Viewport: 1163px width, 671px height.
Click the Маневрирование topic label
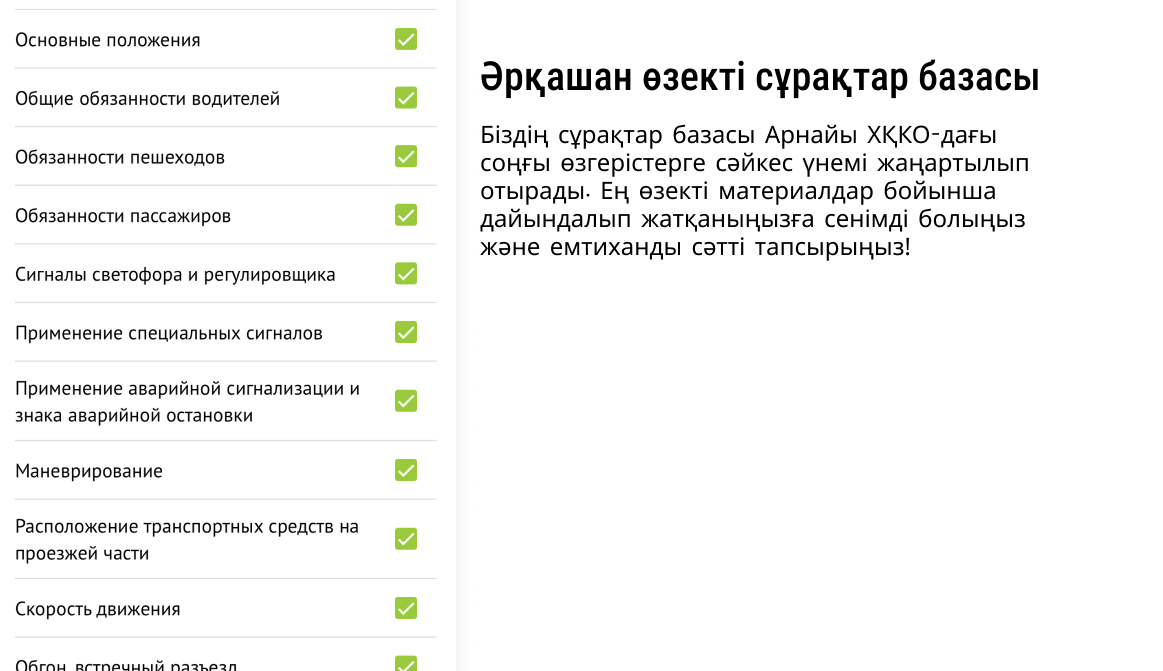(x=88, y=471)
